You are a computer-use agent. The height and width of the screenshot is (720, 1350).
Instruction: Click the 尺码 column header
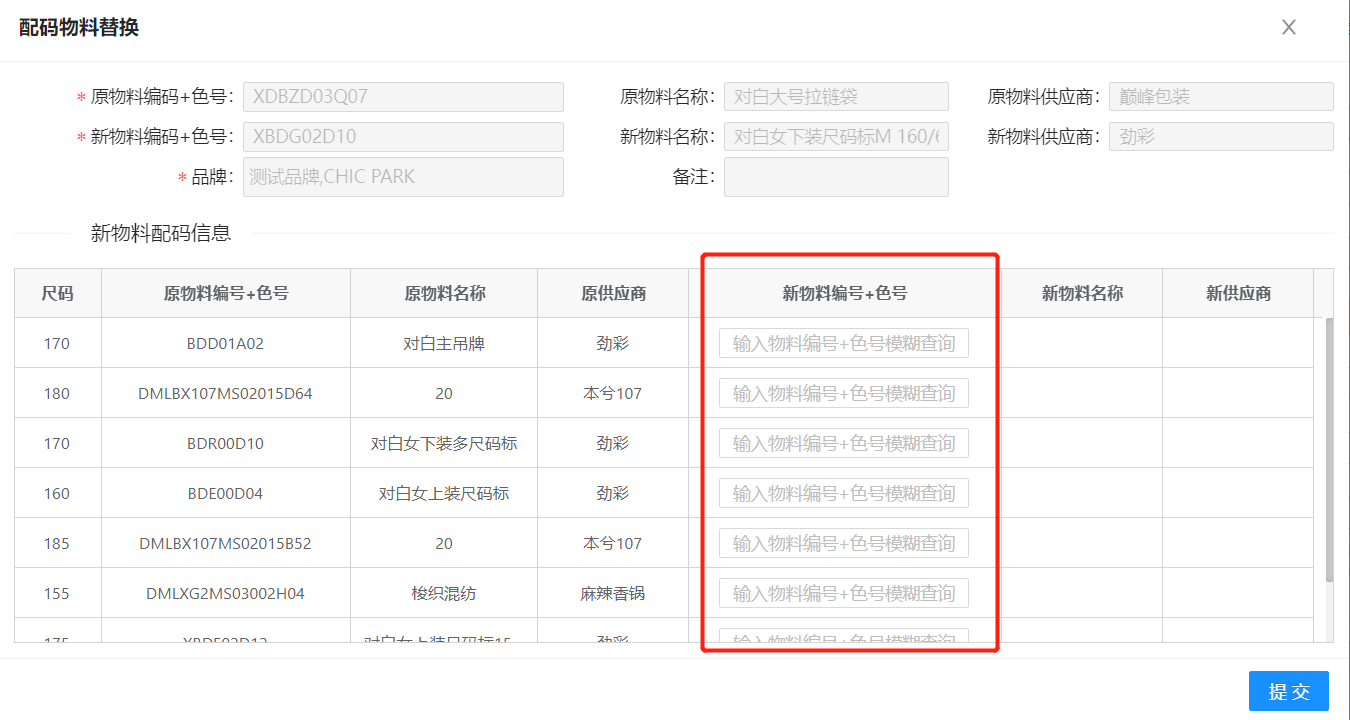tap(57, 294)
